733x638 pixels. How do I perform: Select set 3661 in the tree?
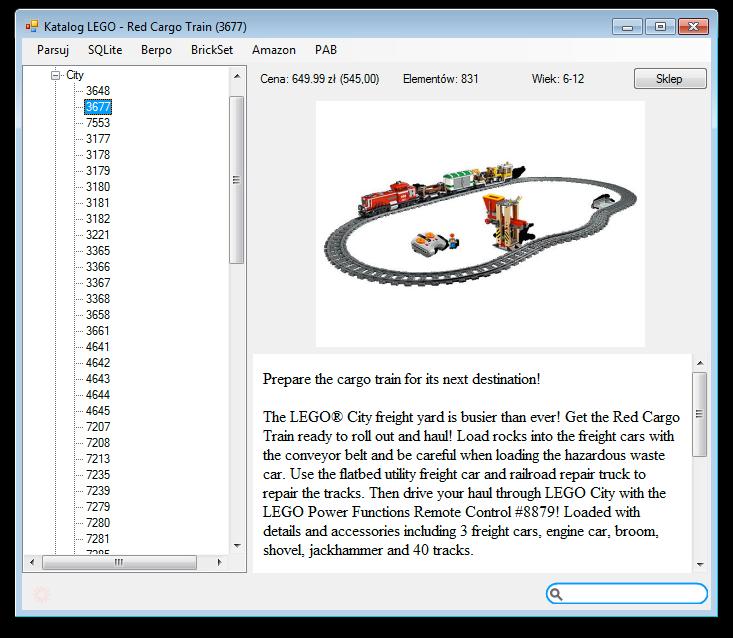coord(98,331)
